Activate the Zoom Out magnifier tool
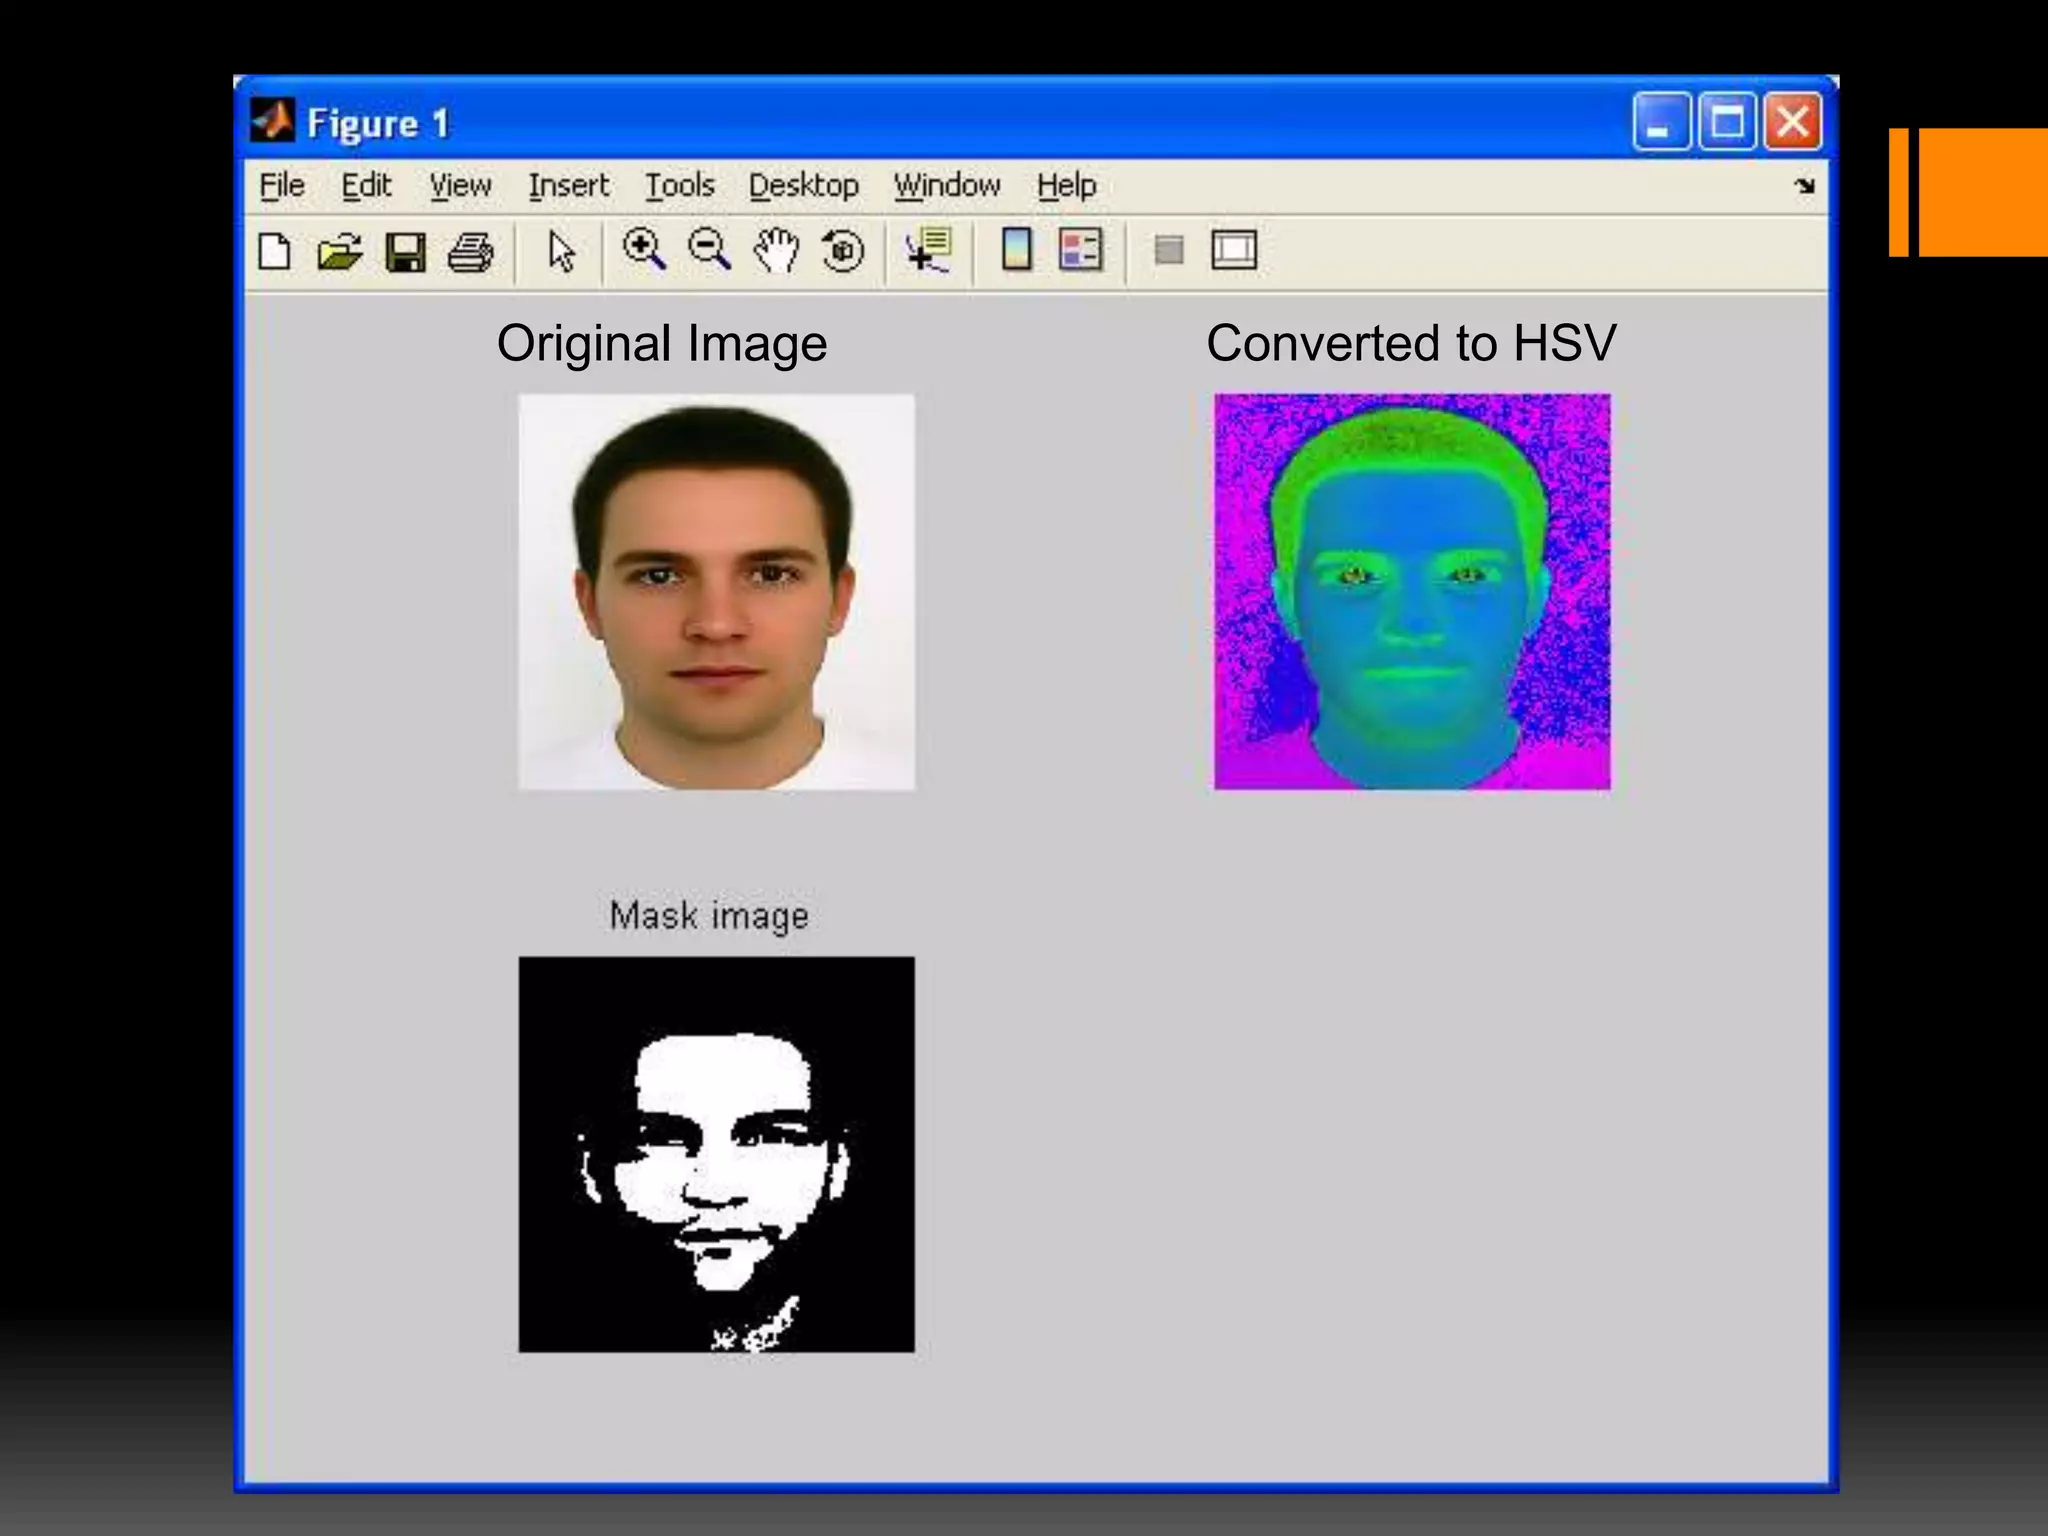Screen dimensions: 2048x1536 (x=710, y=250)
